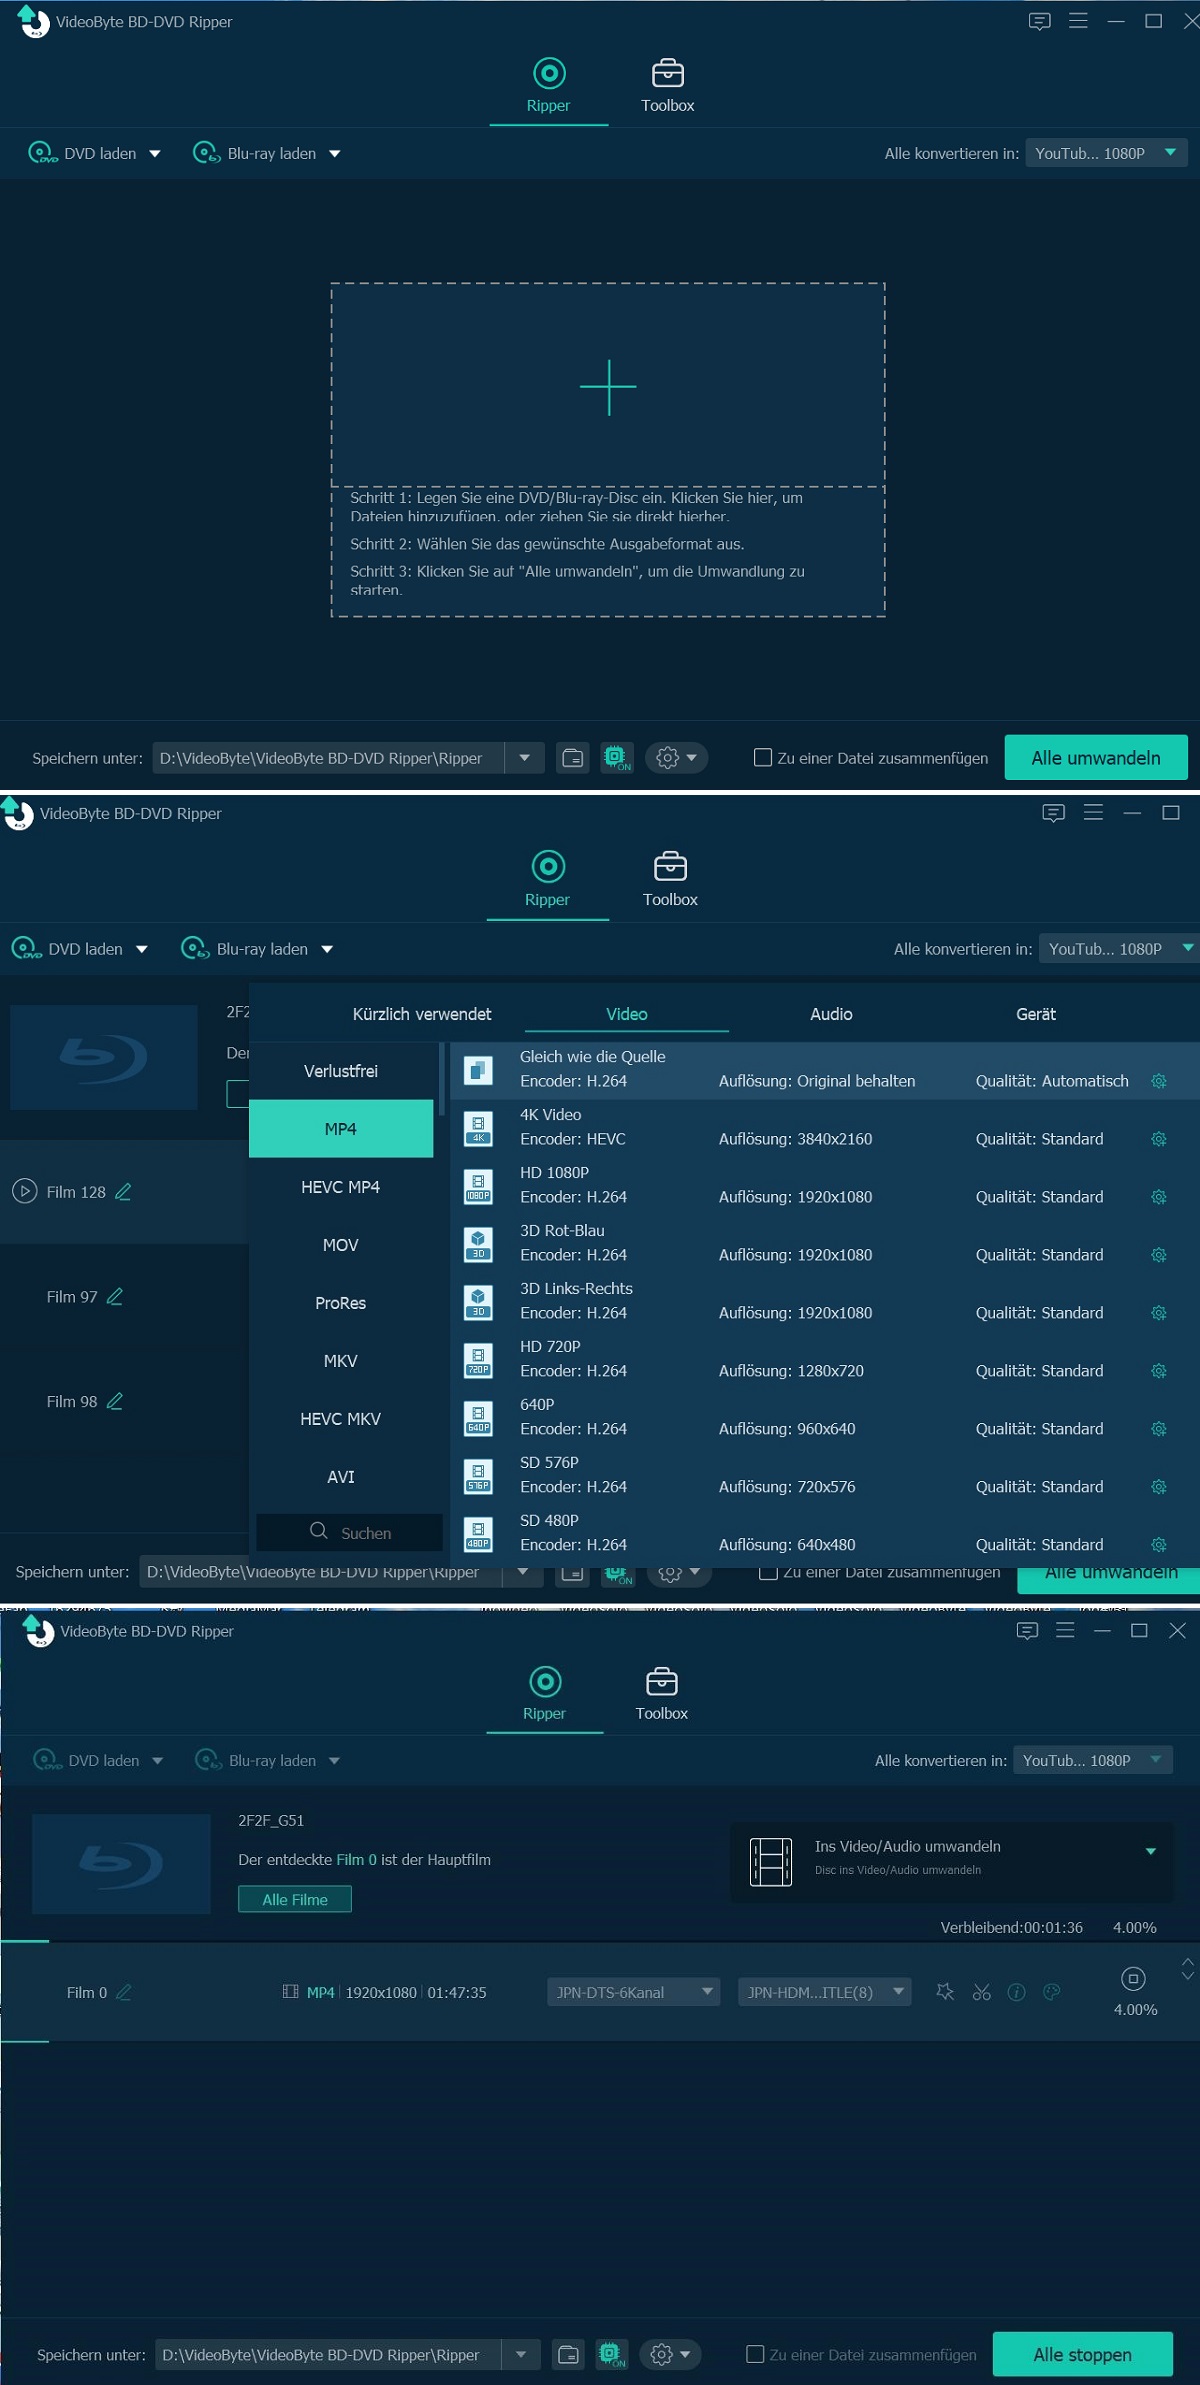Click the save path field in the empty start window

(329, 758)
